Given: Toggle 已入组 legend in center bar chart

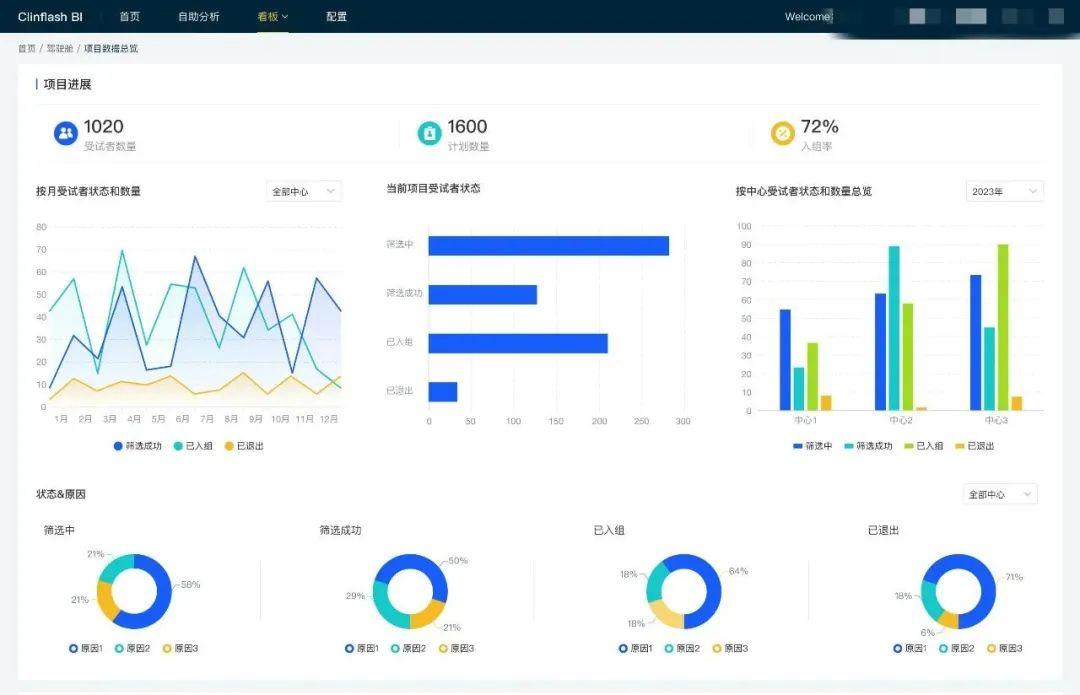Looking at the screenshot, I should click(924, 446).
